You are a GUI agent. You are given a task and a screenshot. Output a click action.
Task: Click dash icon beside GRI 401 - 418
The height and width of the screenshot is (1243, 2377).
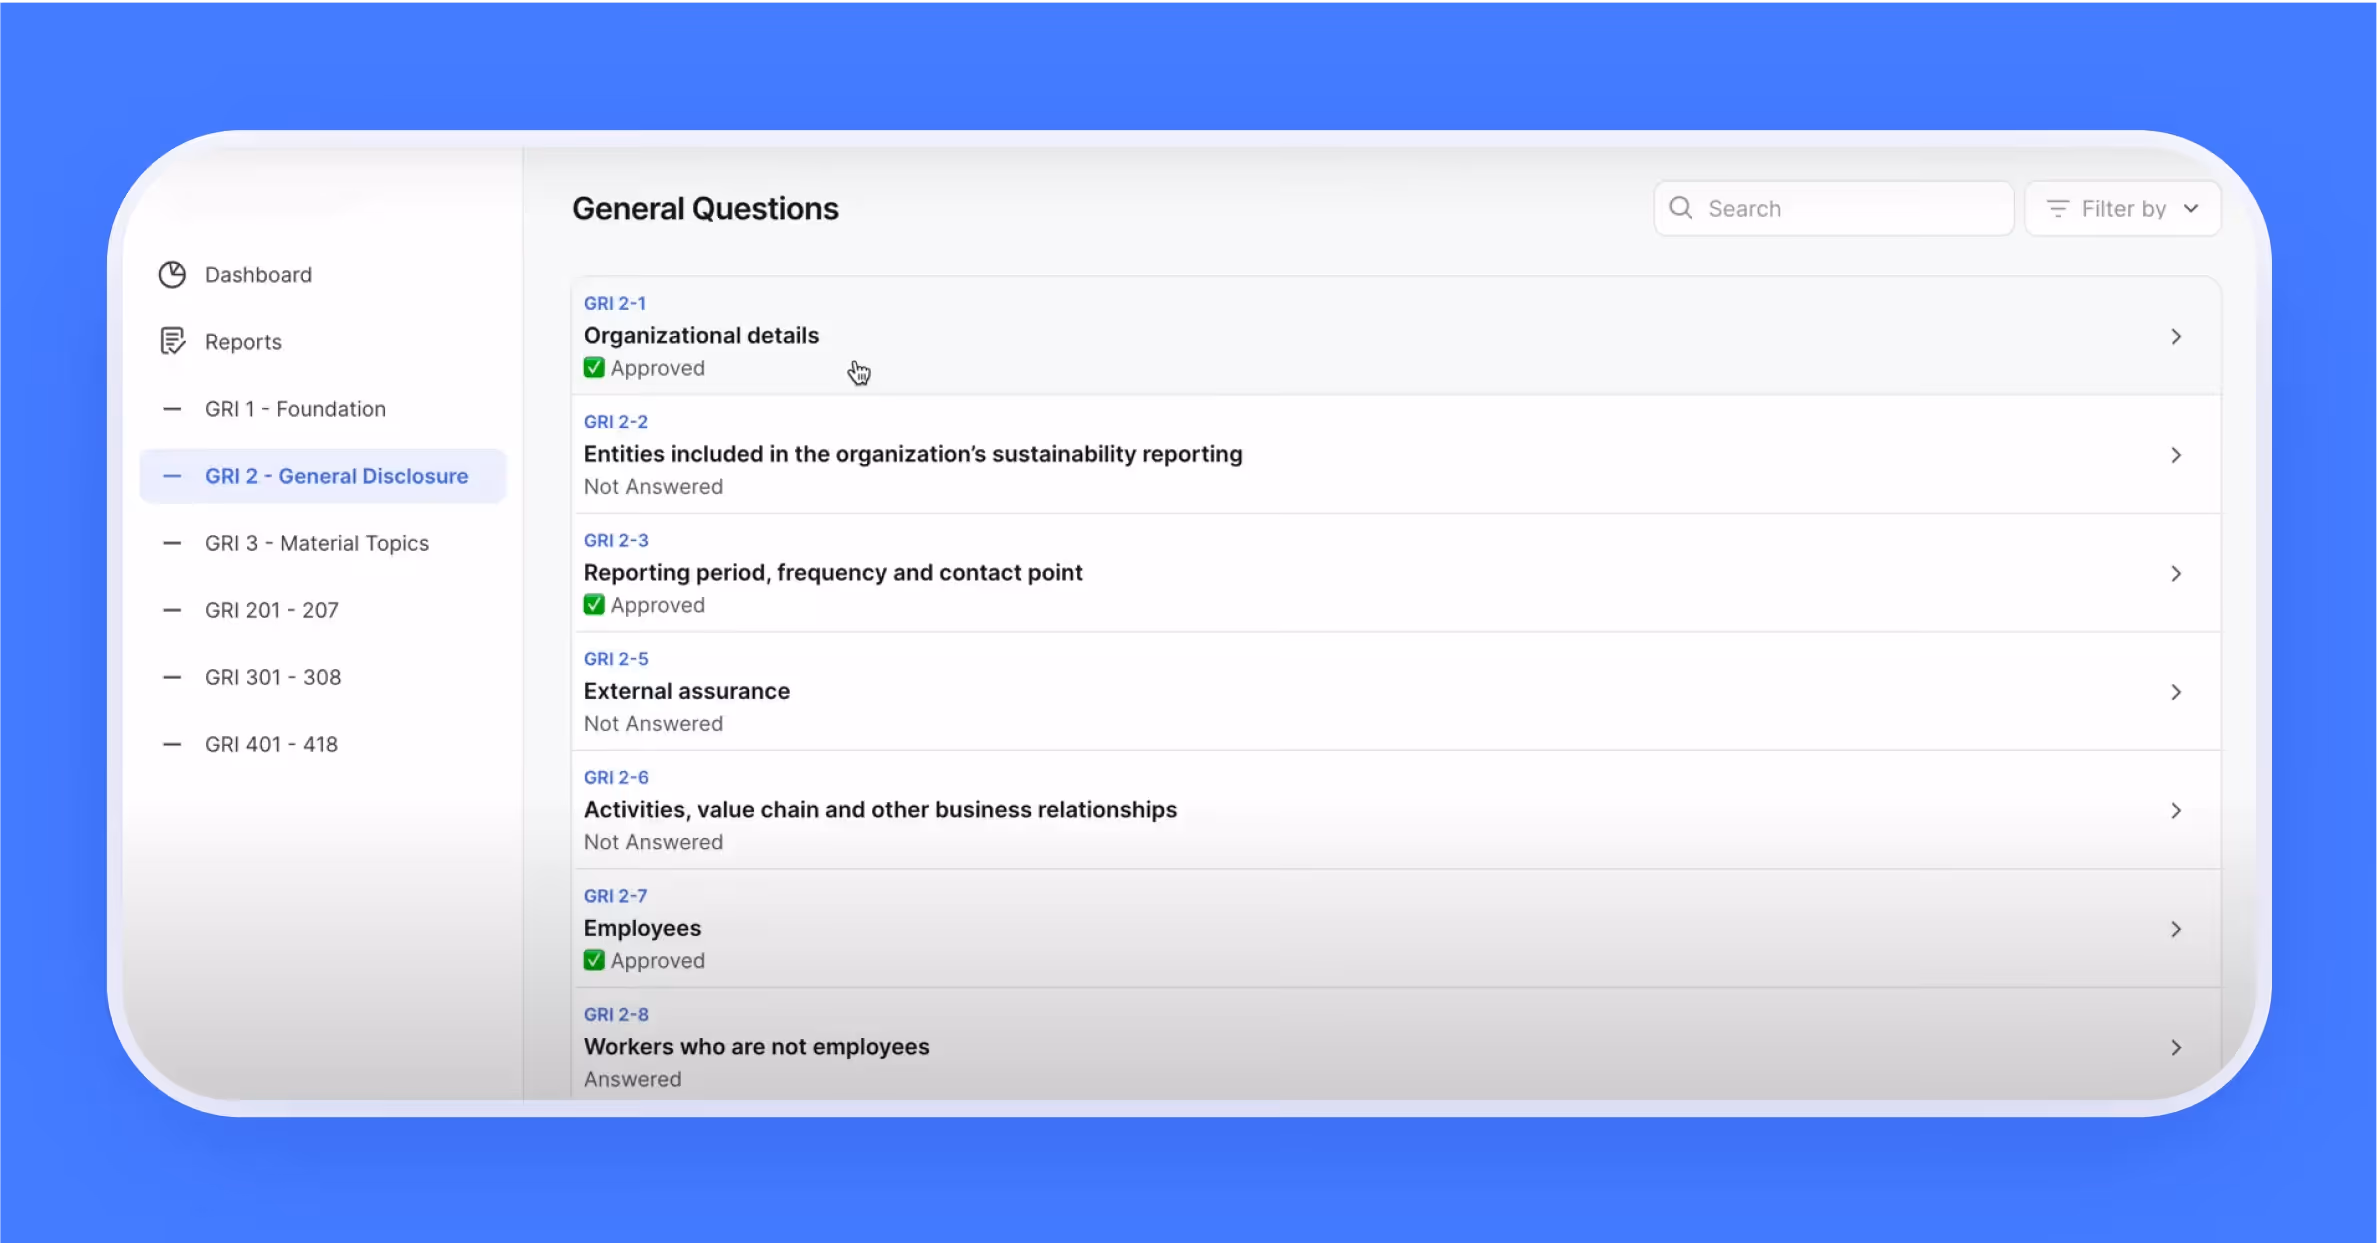pos(172,744)
